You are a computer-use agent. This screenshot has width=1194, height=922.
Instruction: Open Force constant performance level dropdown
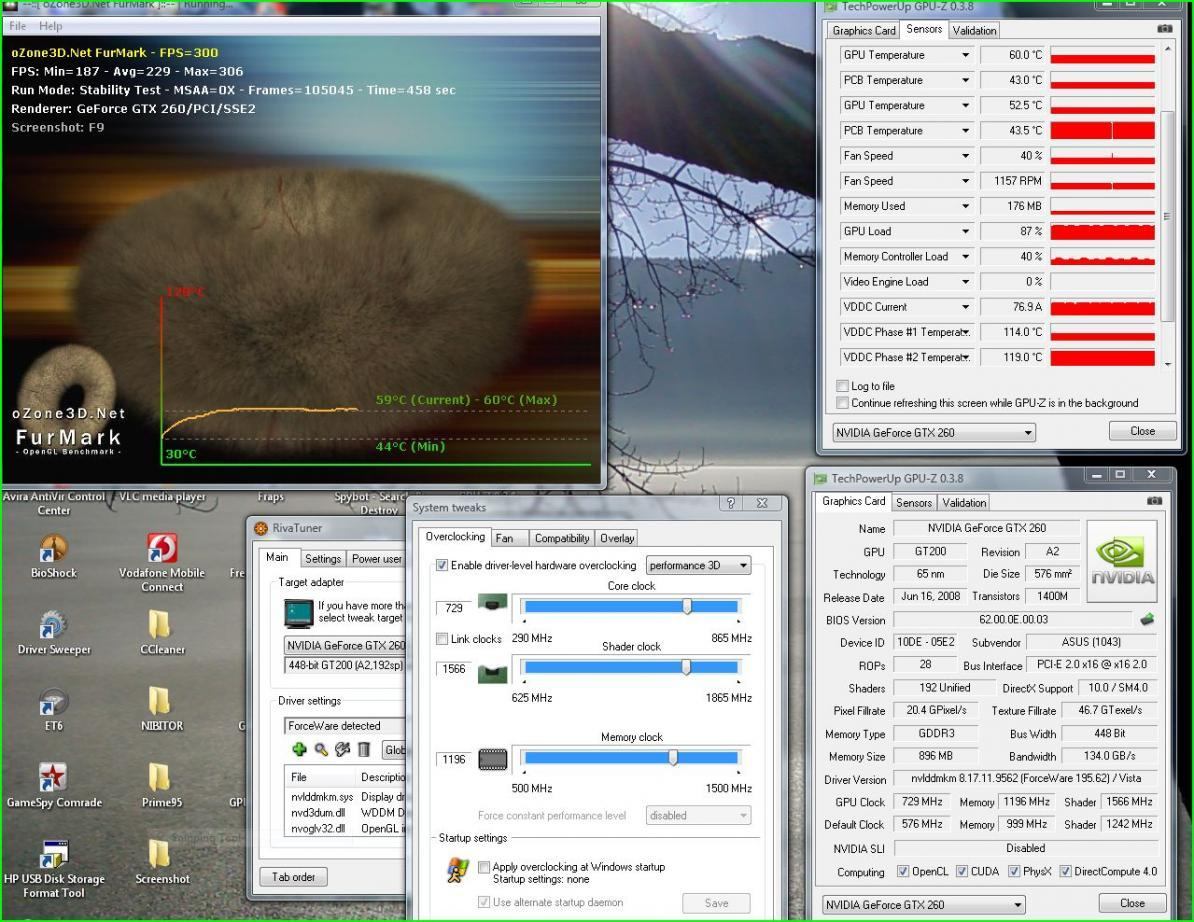click(698, 815)
